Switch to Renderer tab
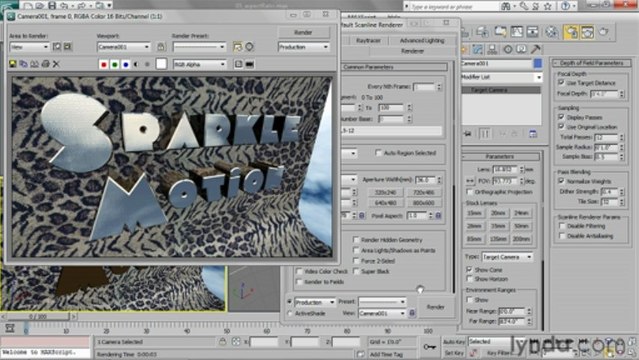Screen dimensions: 639x360 [x=412, y=51]
